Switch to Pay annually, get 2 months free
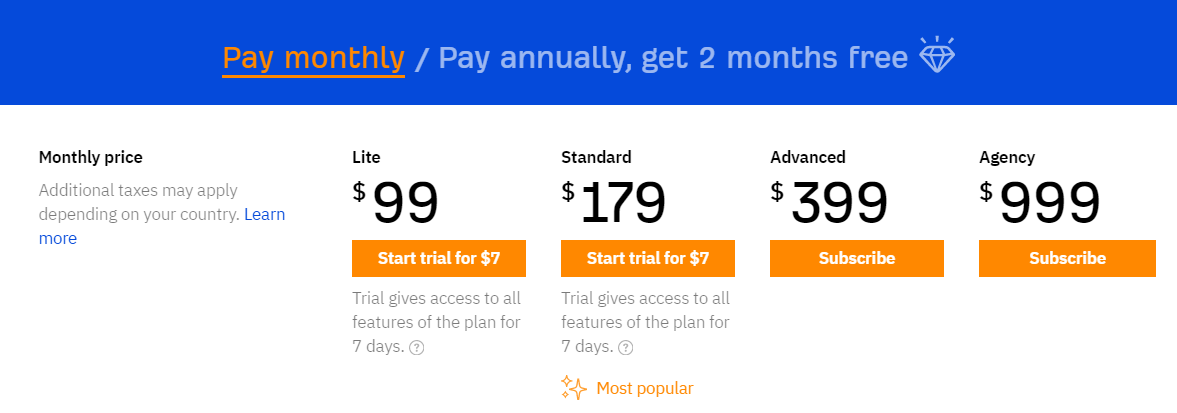Viewport: 1177px width, 413px height. coord(673,59)
